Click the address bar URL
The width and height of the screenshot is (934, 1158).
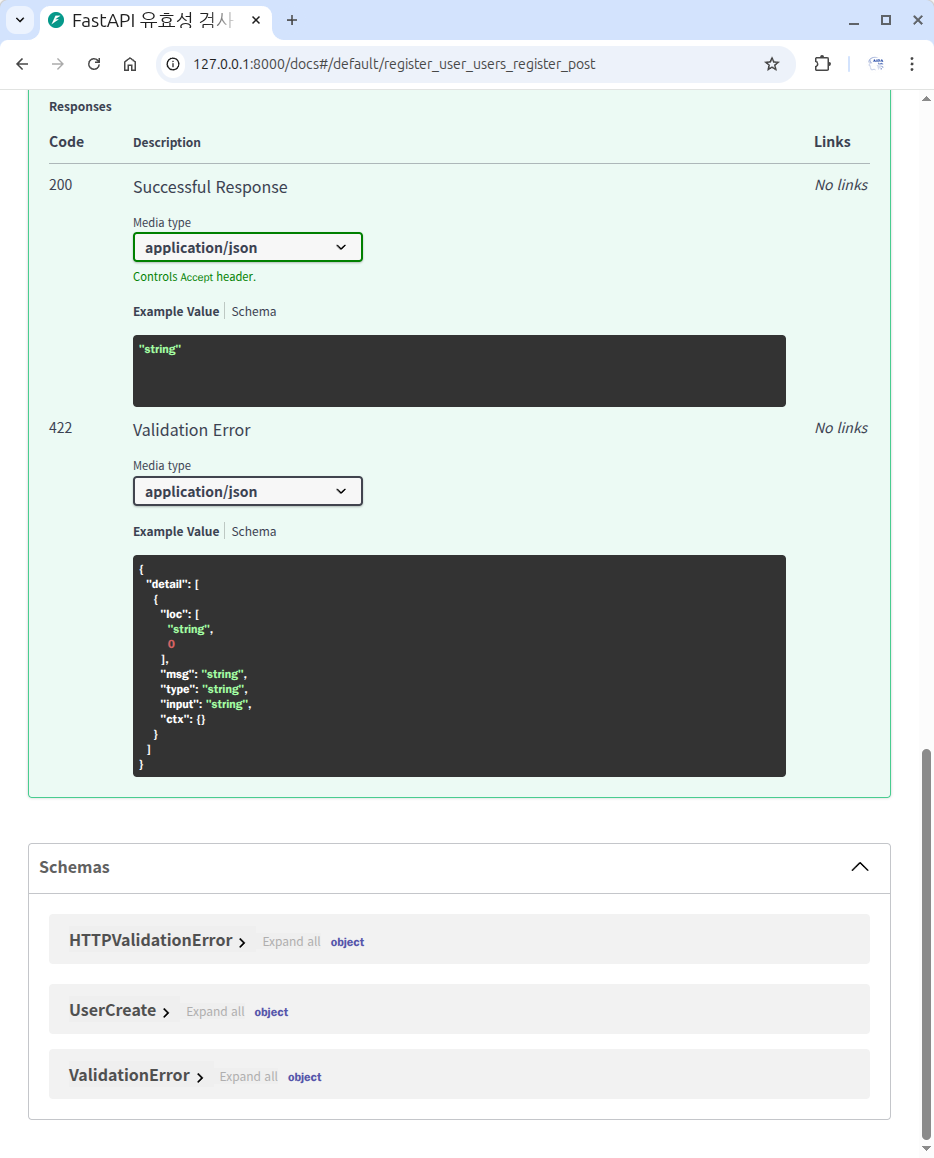pos(394,64)
